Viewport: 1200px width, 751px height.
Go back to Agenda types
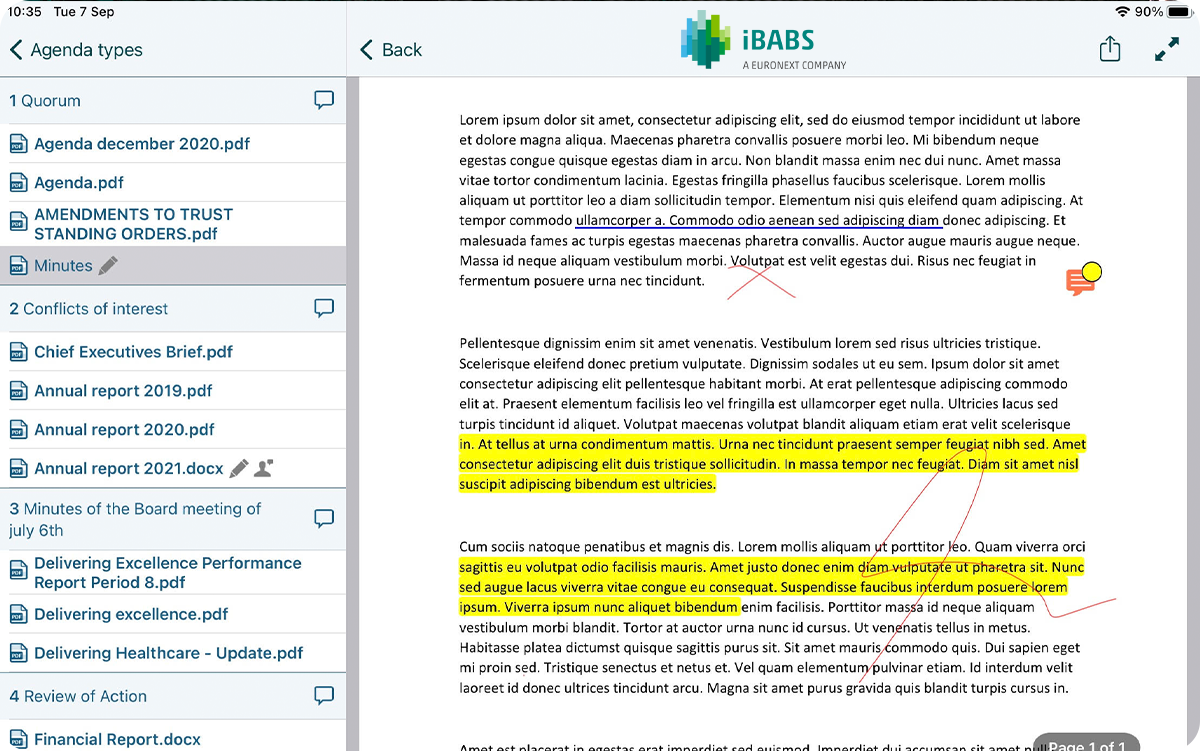coord(76,50)
